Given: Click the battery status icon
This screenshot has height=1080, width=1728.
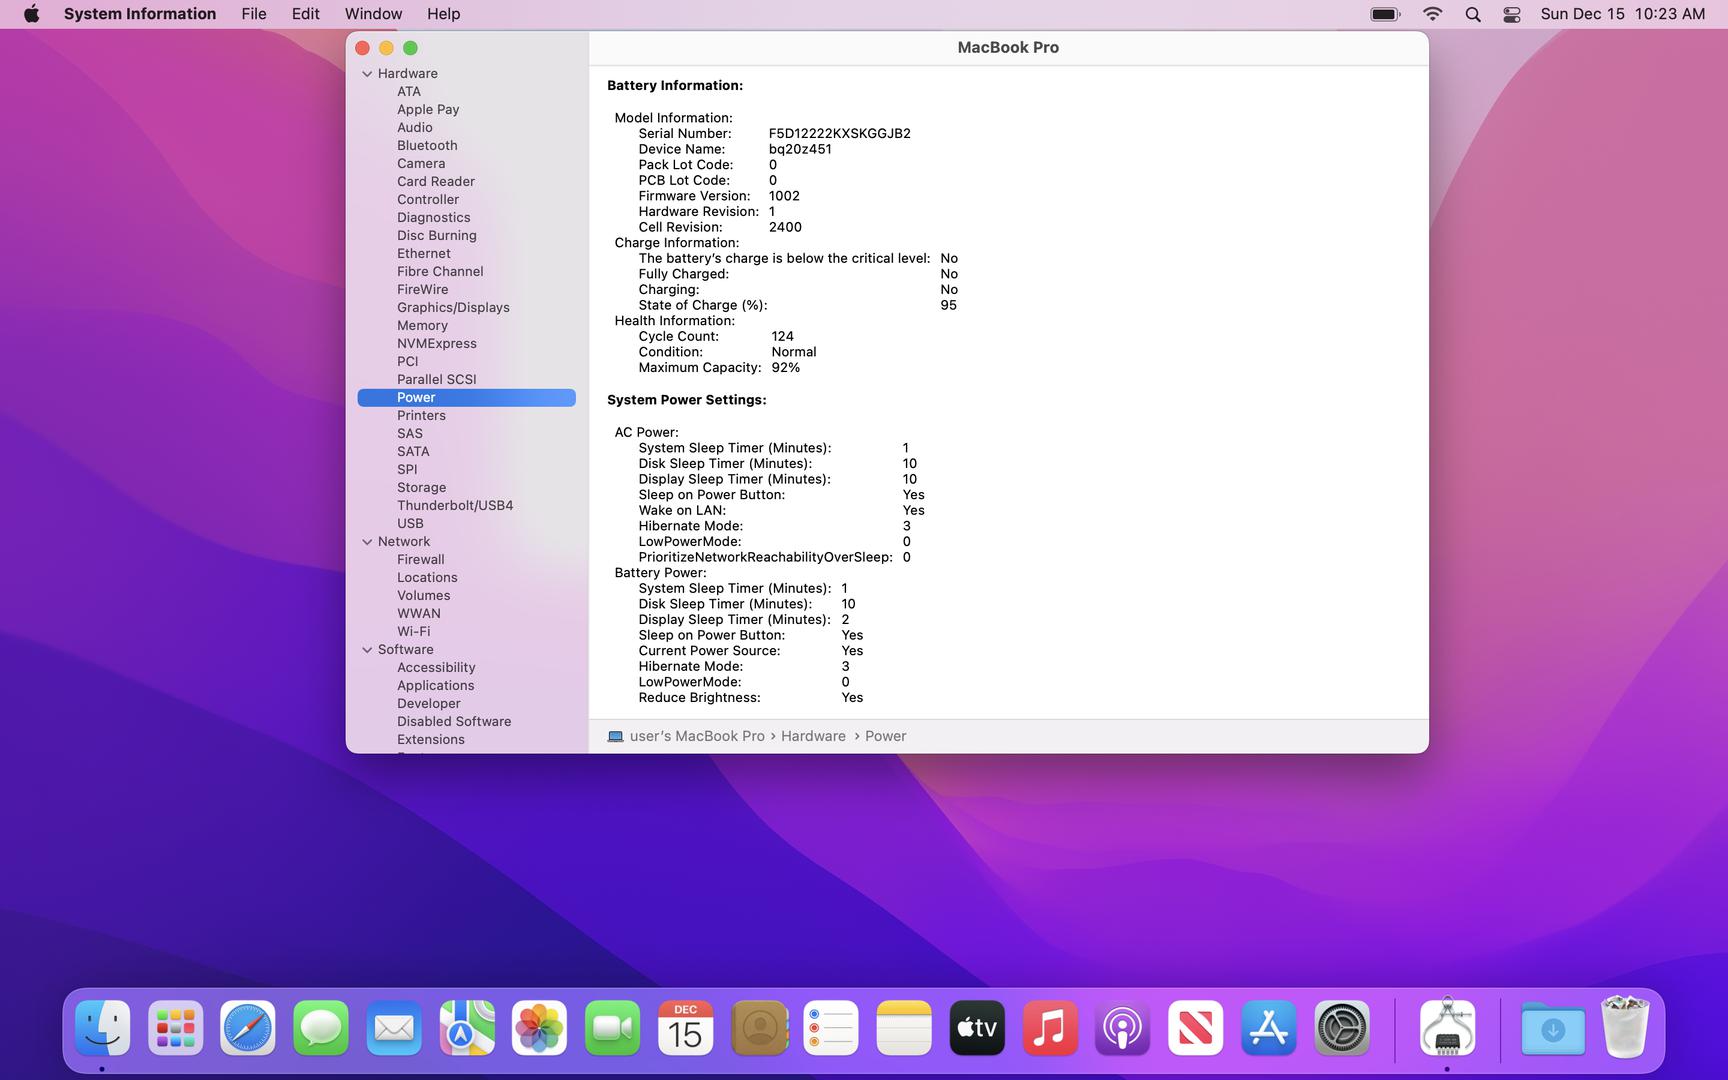Looking at the screenshot, I should click(1385, 14).
